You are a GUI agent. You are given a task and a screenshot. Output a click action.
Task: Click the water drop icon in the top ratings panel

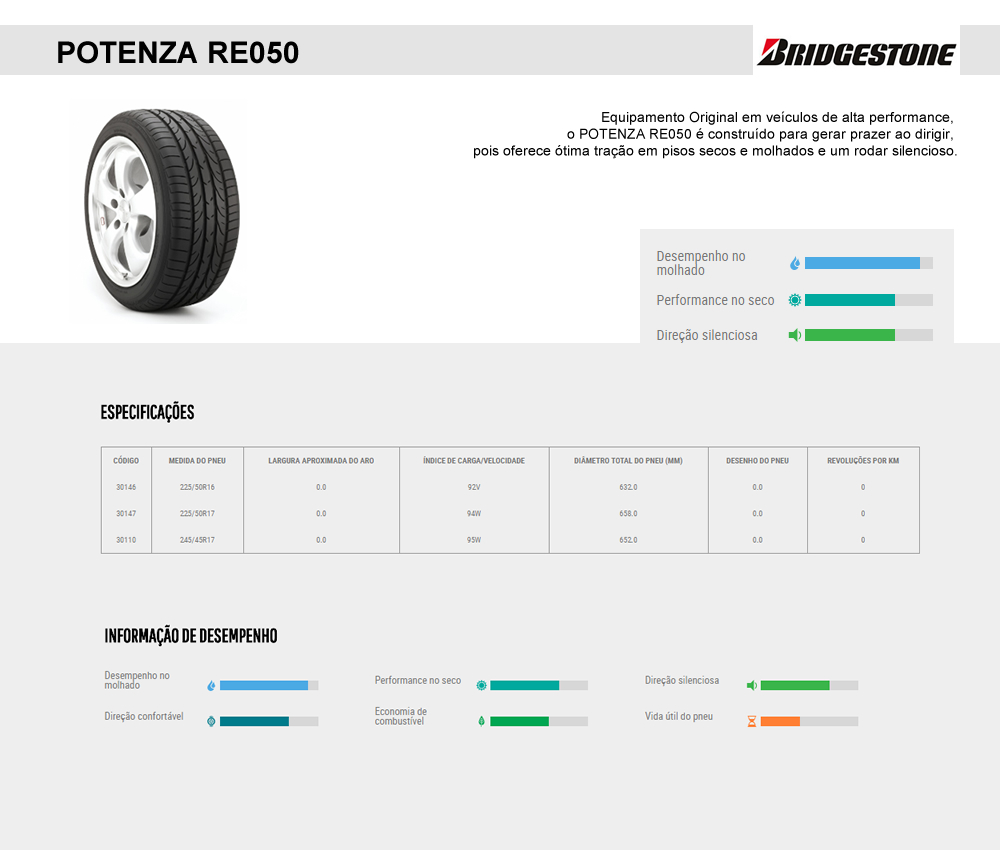tap(795, 263)
